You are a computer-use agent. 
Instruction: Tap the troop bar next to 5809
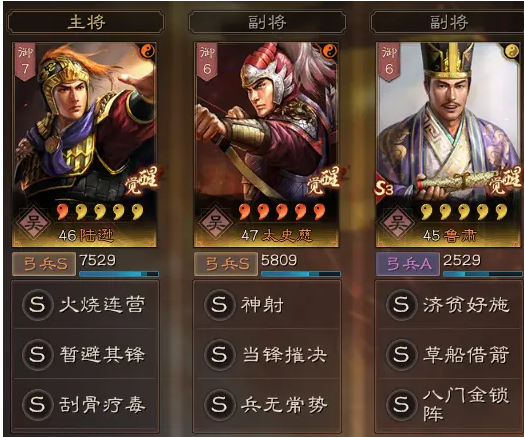click(x=301, y=274)
